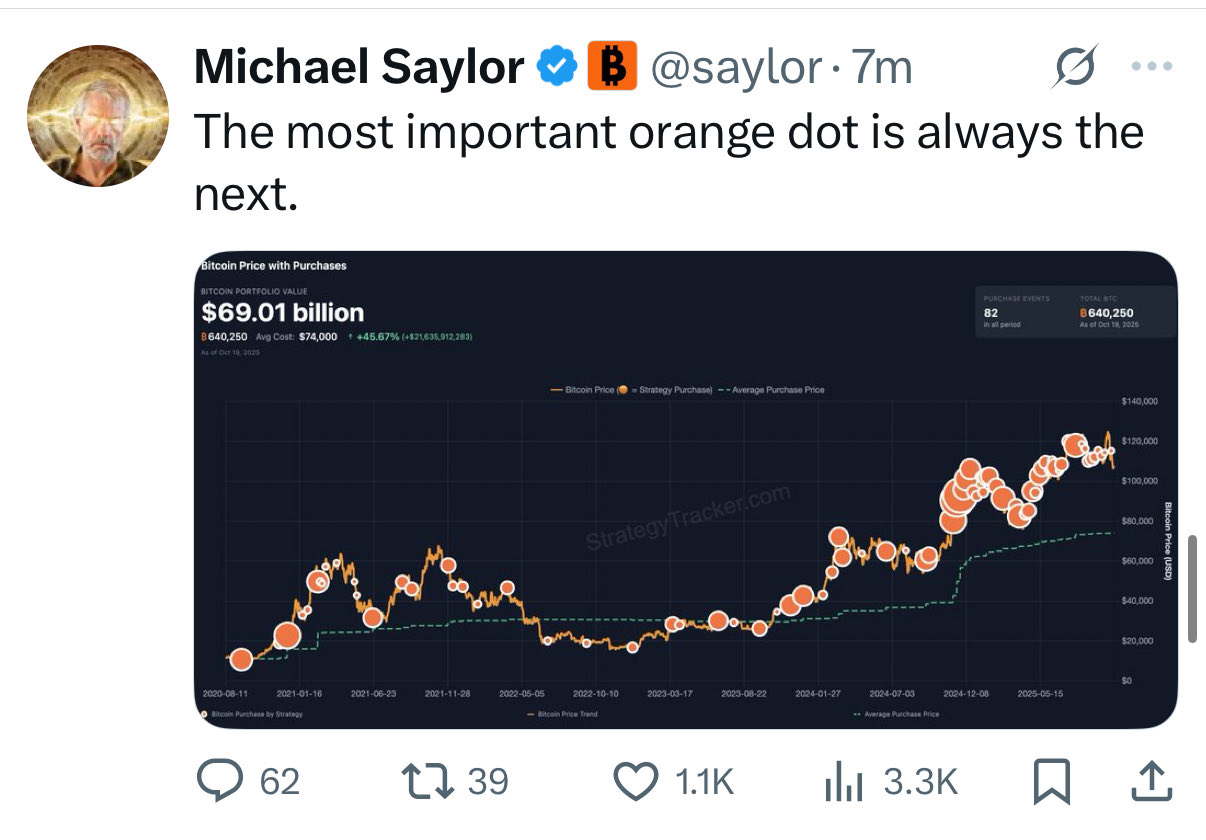Open Michael Saylor's profile avatar picture
This screenshot has width=1206, height=840.
96,116
